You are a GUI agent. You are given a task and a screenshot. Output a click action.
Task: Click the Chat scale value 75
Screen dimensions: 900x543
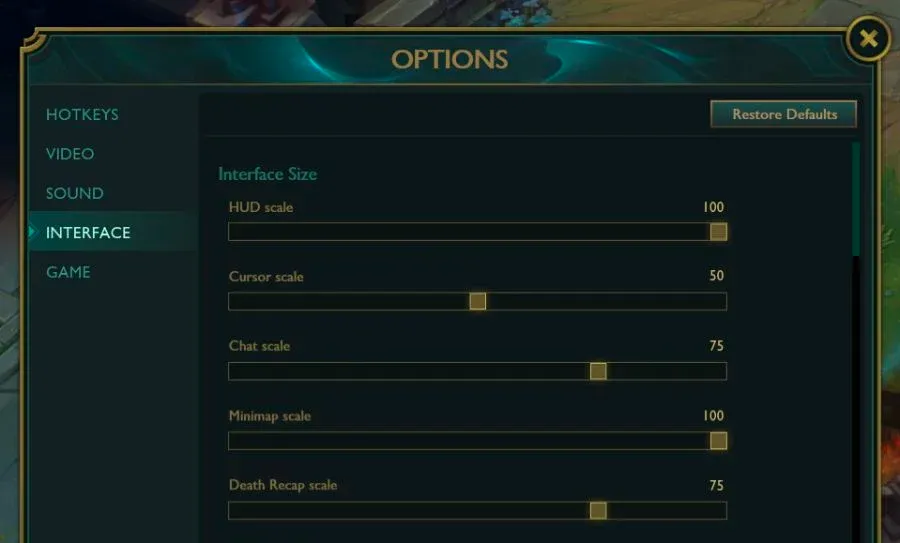point(716,346)
